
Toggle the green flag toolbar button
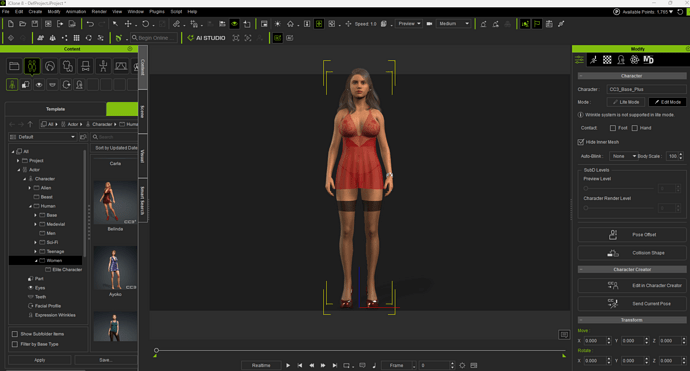[537, 24]
